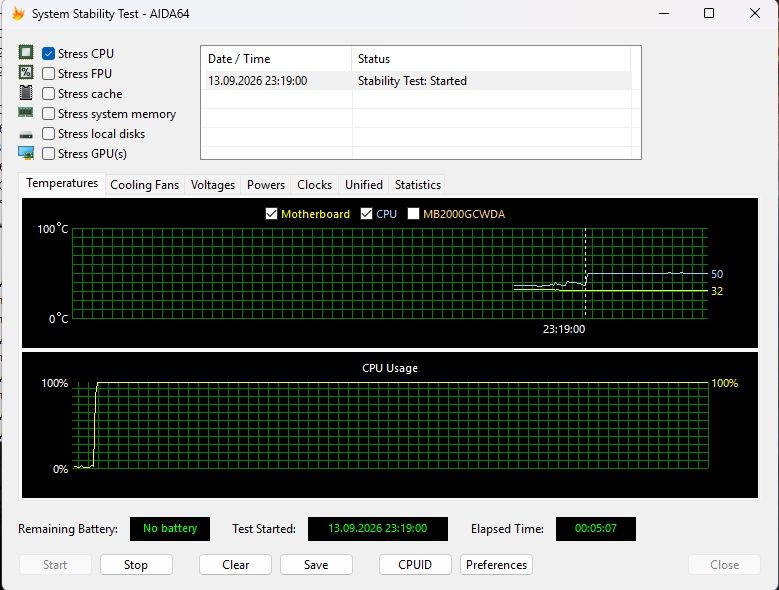Open the Voltages tab
Image resolution: width=779 pixels, height=590 pixels.
click(213, 185)
